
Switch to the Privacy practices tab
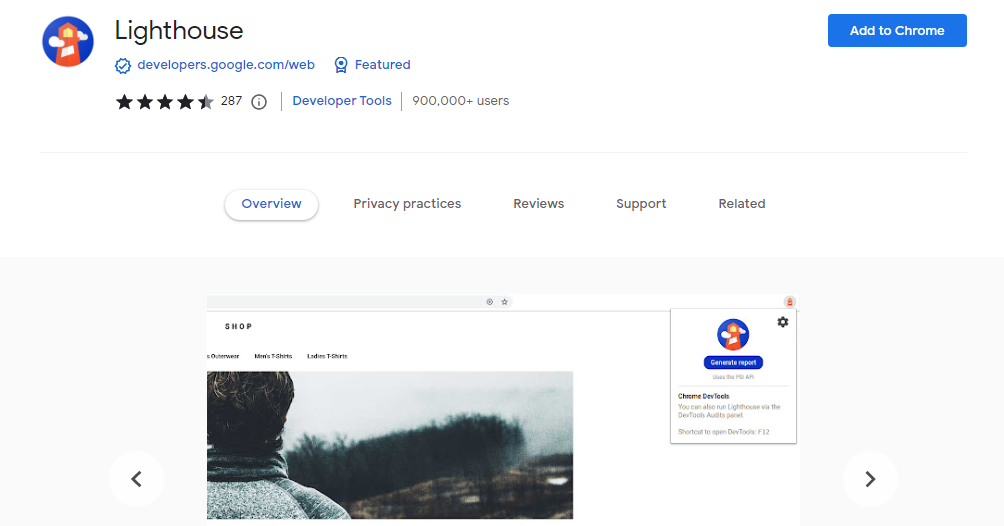[x=407, y=204]
